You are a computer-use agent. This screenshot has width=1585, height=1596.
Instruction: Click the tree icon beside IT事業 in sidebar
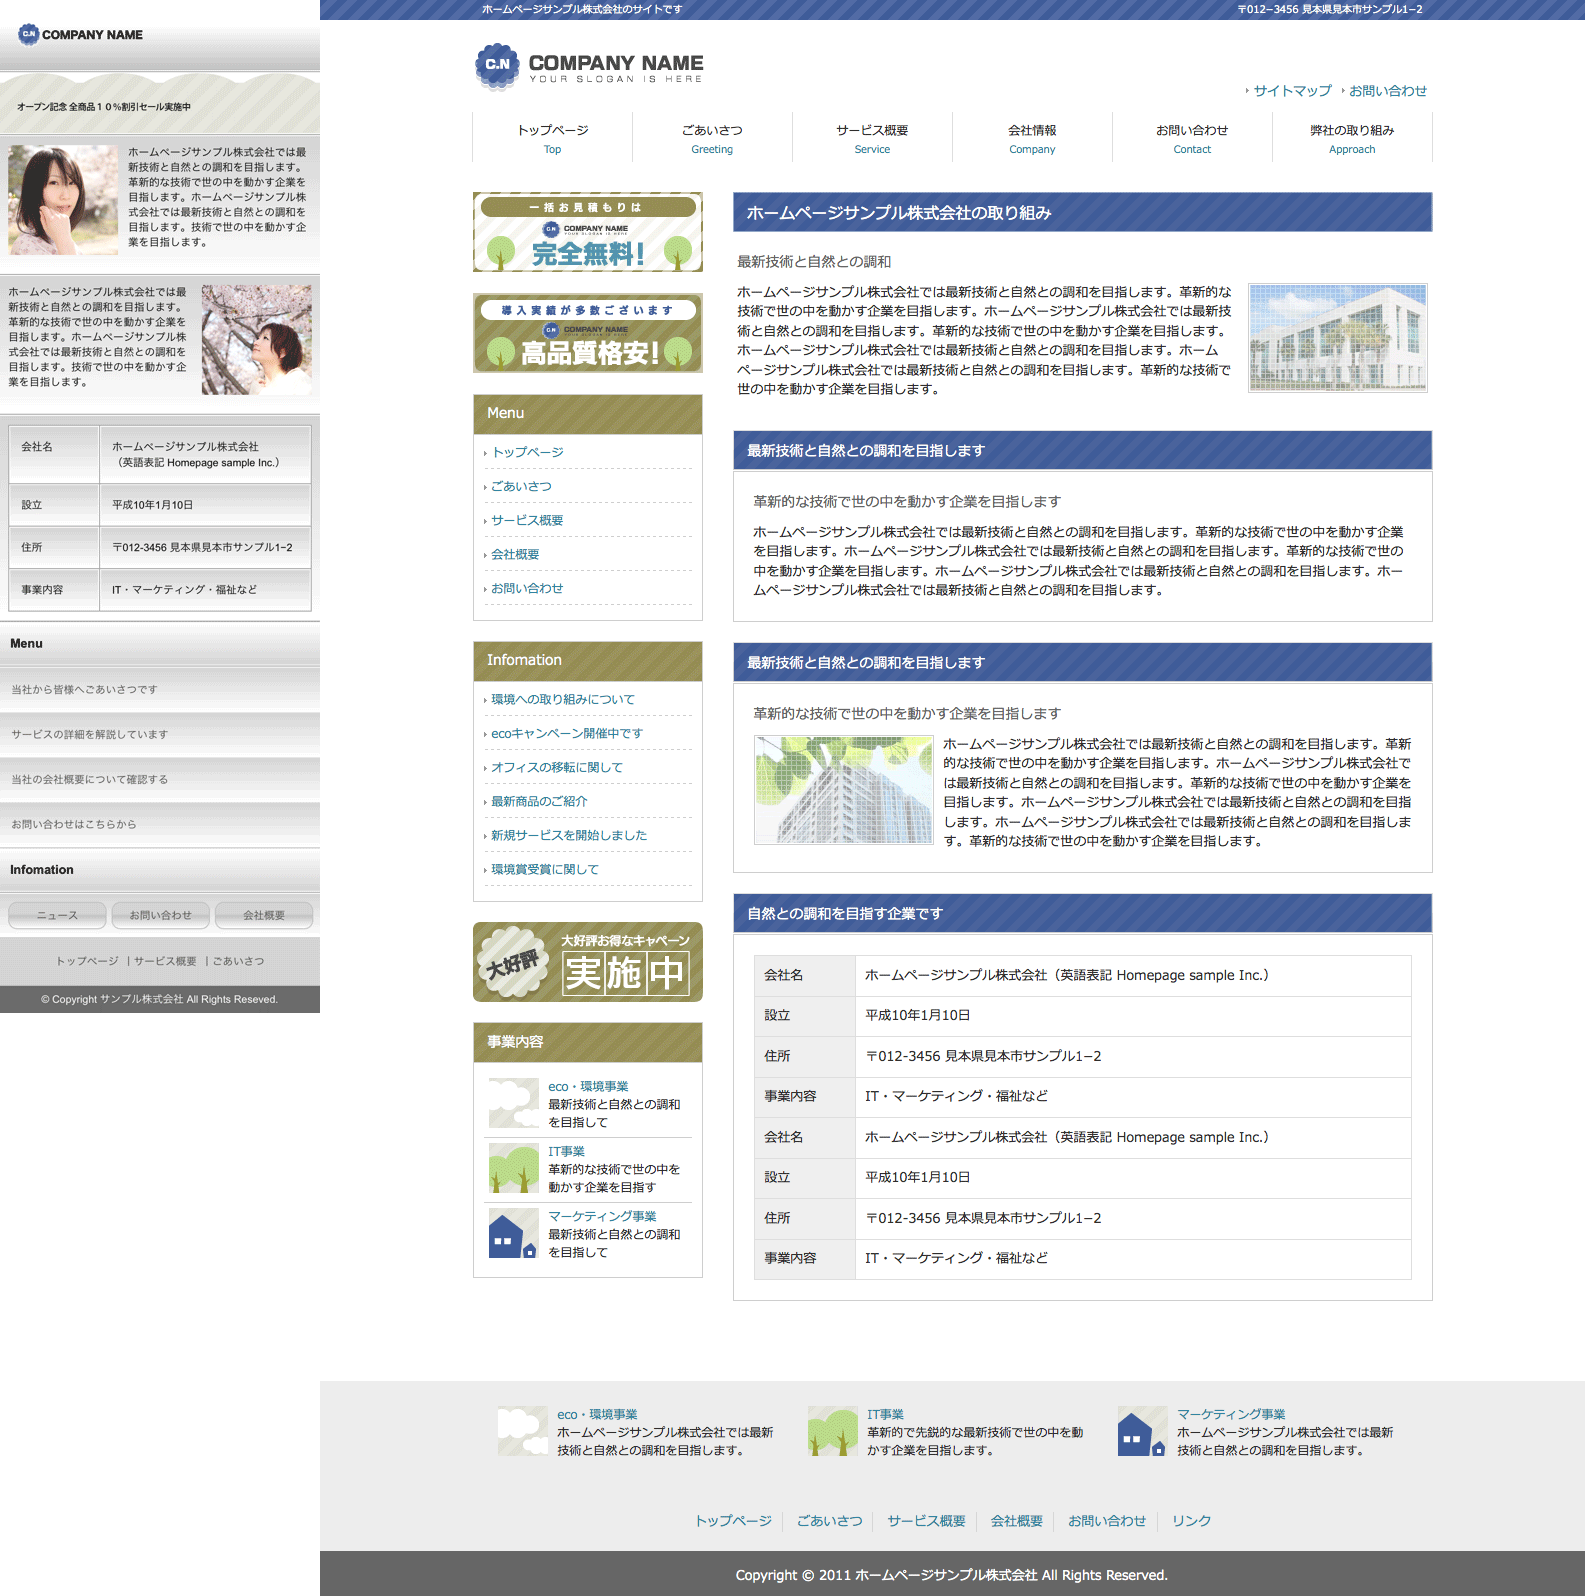[513, 1168]
